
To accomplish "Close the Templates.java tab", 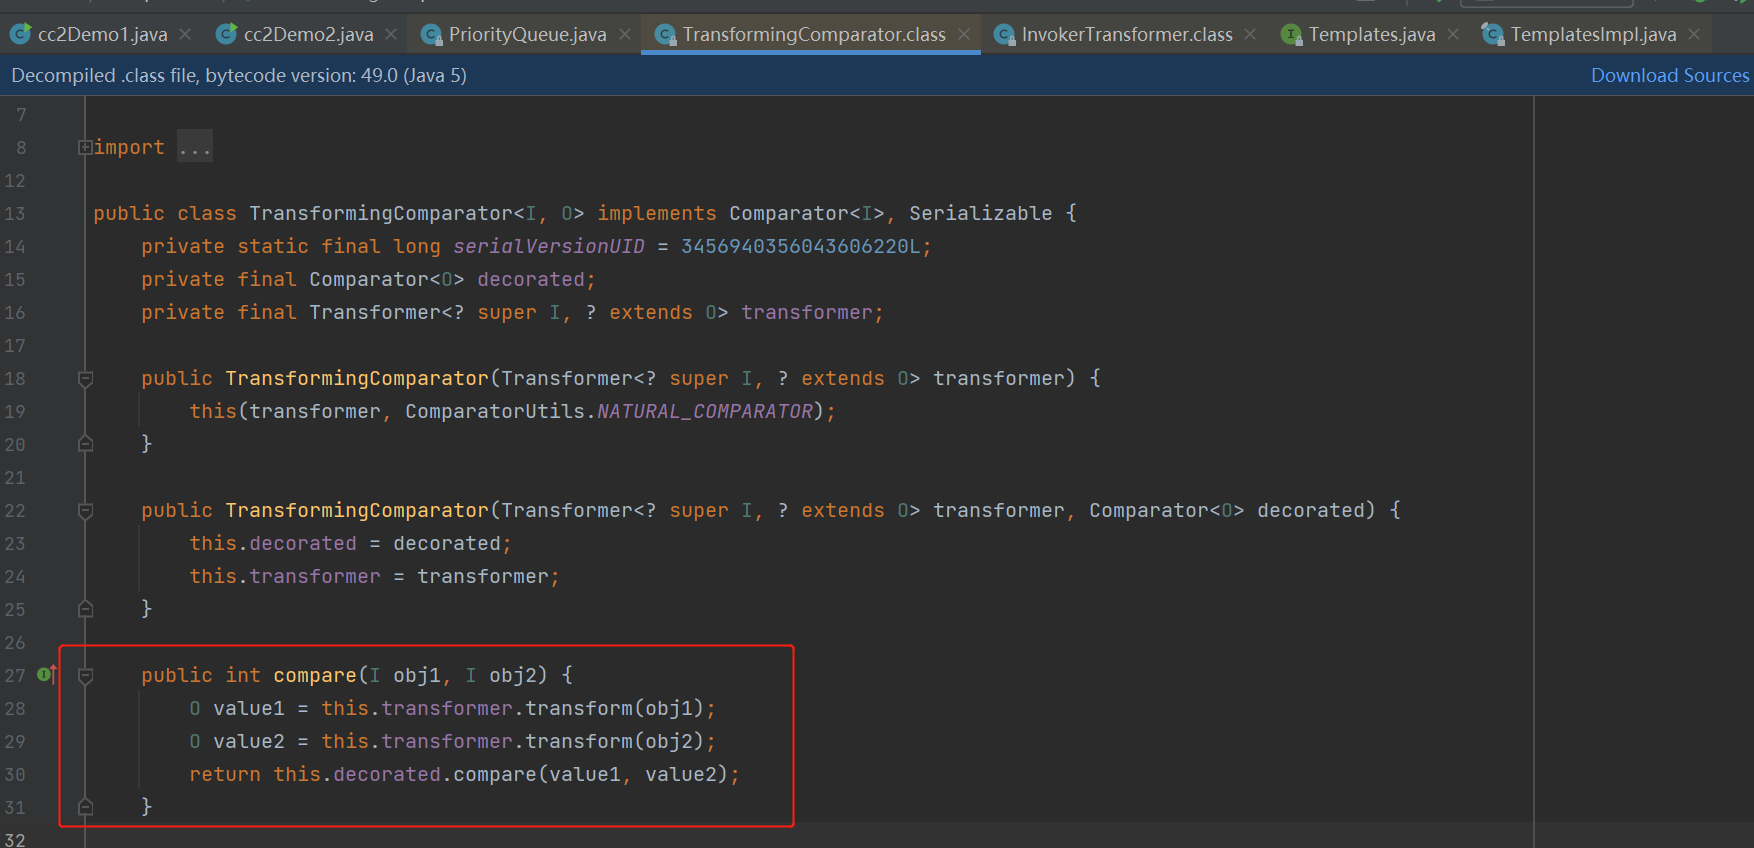I will coord(1453,34).
